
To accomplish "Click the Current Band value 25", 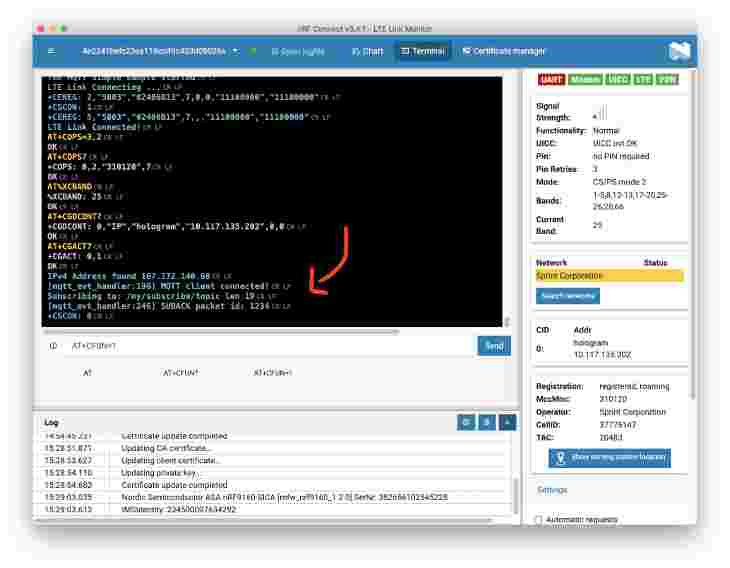I will [597, 225].
